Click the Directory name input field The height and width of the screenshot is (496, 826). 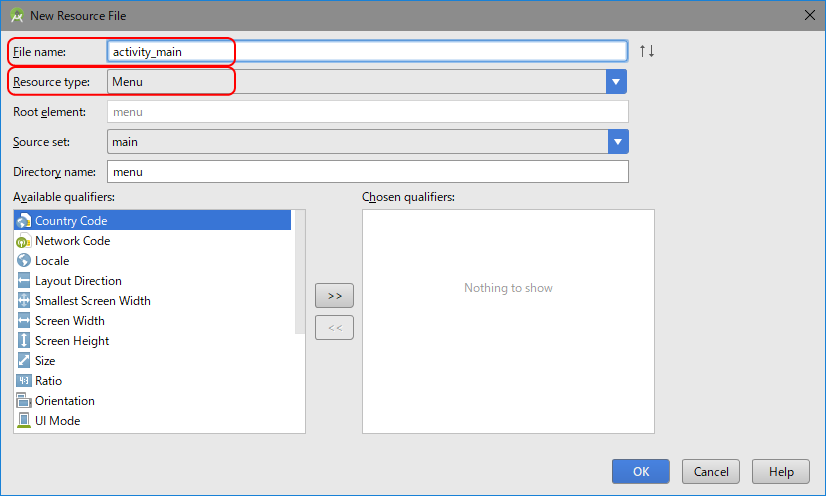[368, 172]
